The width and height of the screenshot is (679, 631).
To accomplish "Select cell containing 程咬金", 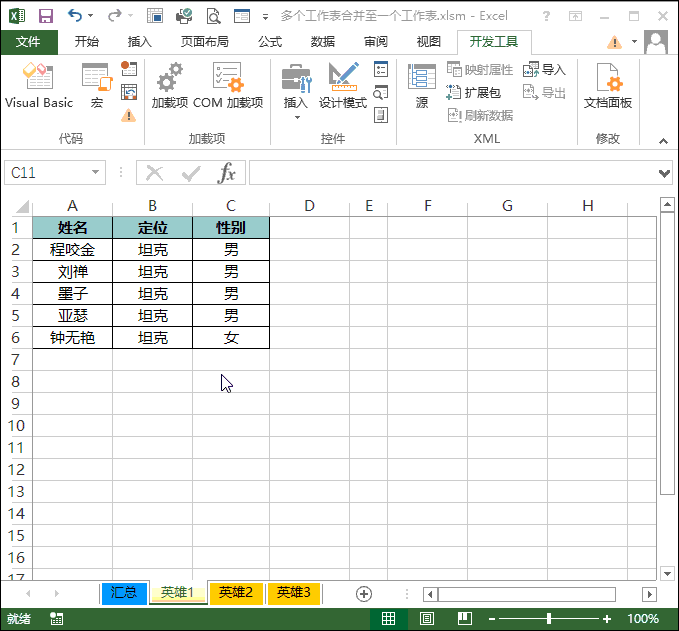I will pos(72,250).
